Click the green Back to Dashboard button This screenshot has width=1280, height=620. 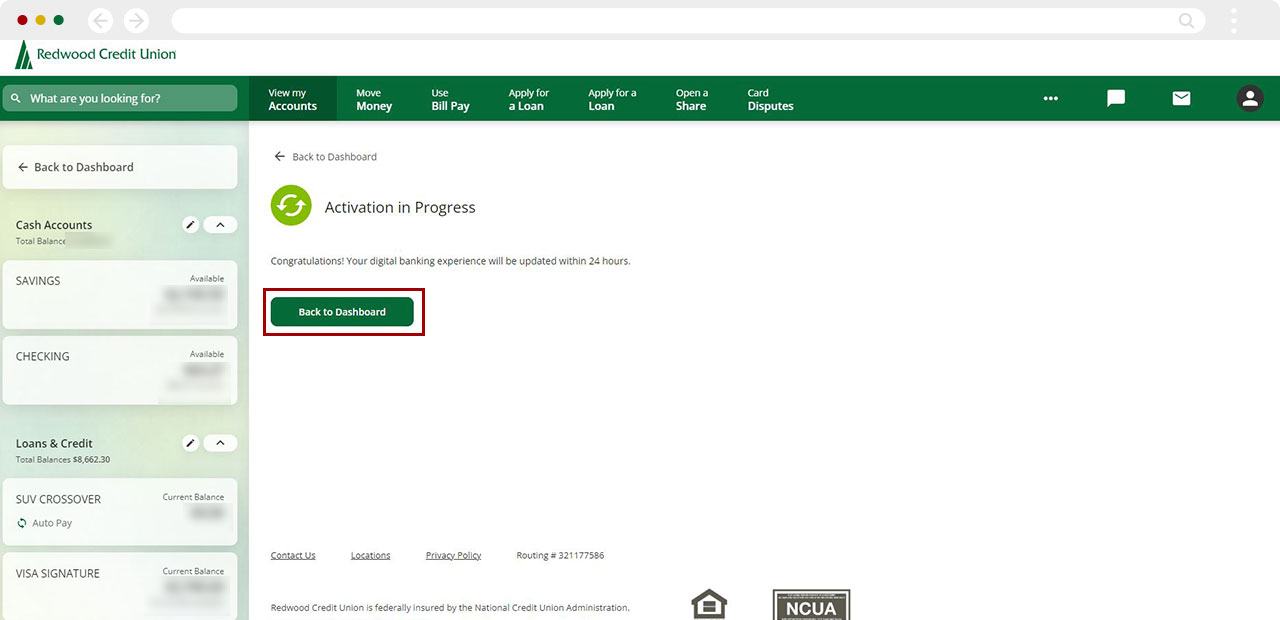point(342,312)
